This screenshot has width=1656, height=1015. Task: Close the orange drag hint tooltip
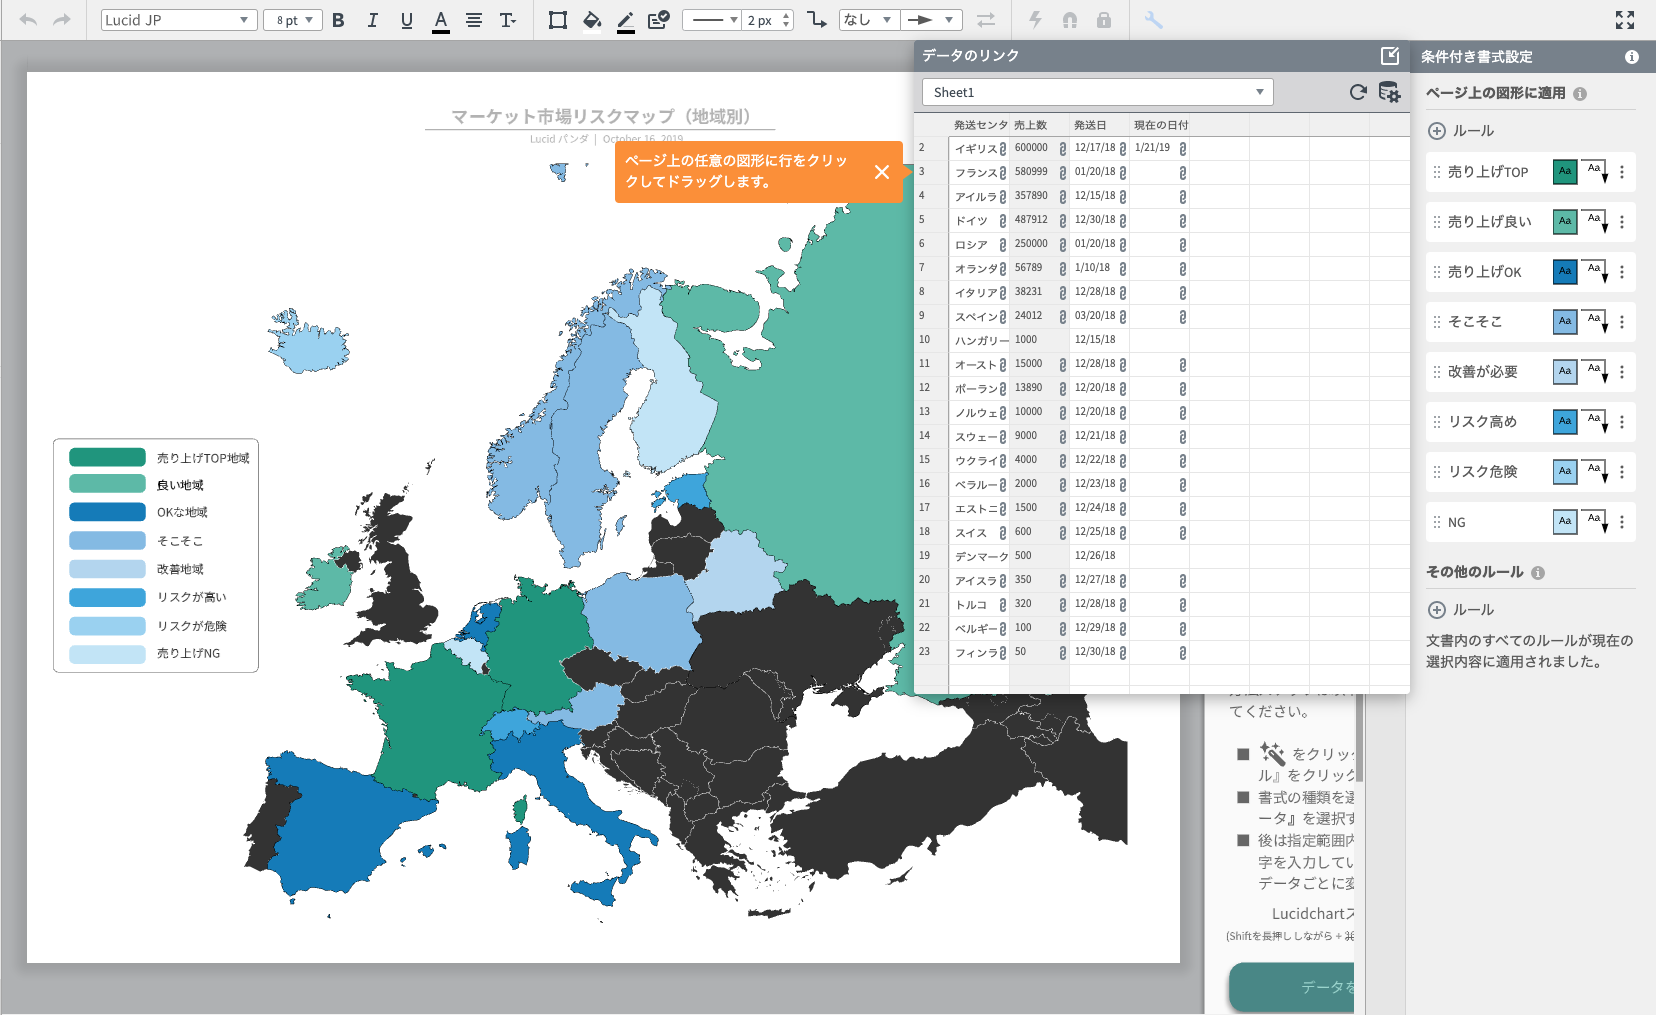point(881,172)
